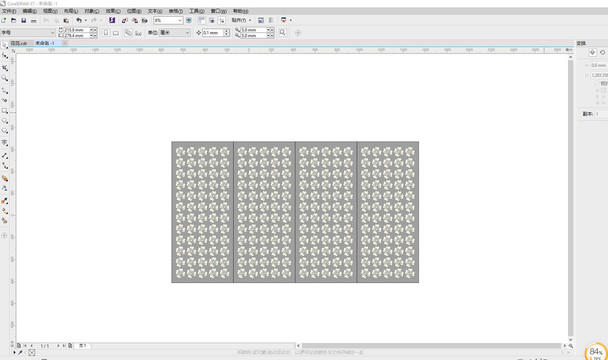Screen dimensions: 608x360
Task: Select the Polygon tool
Action: click(5, 131)
